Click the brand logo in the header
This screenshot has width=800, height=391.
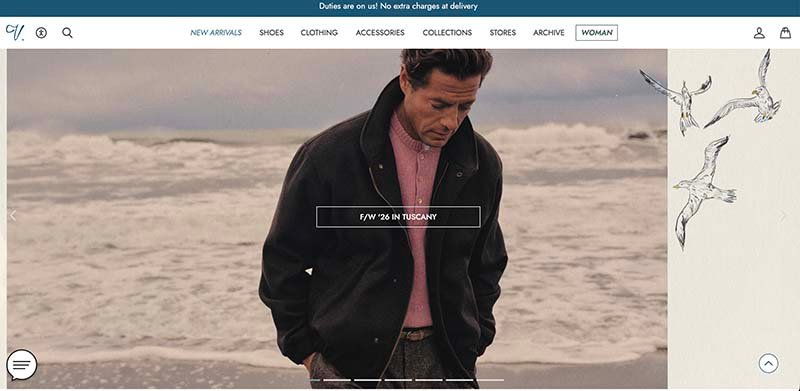15,32
